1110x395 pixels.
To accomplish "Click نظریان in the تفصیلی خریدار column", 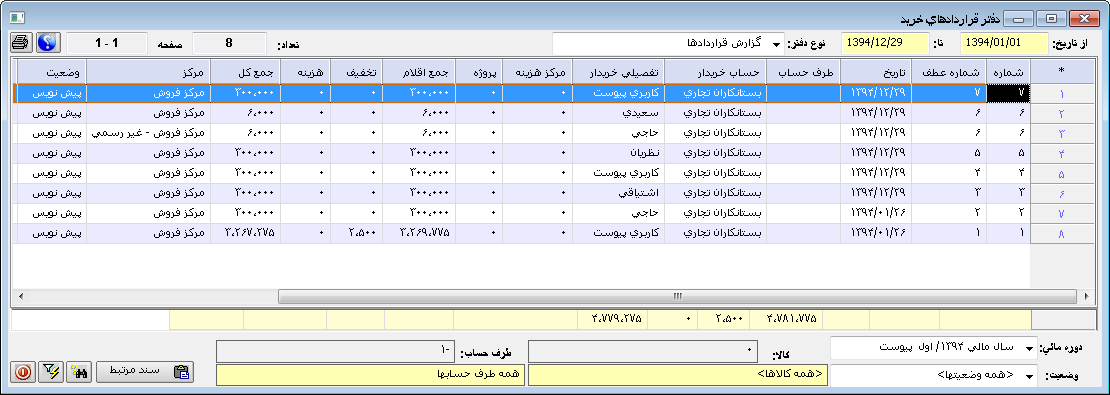I will [x=619, y=154].
